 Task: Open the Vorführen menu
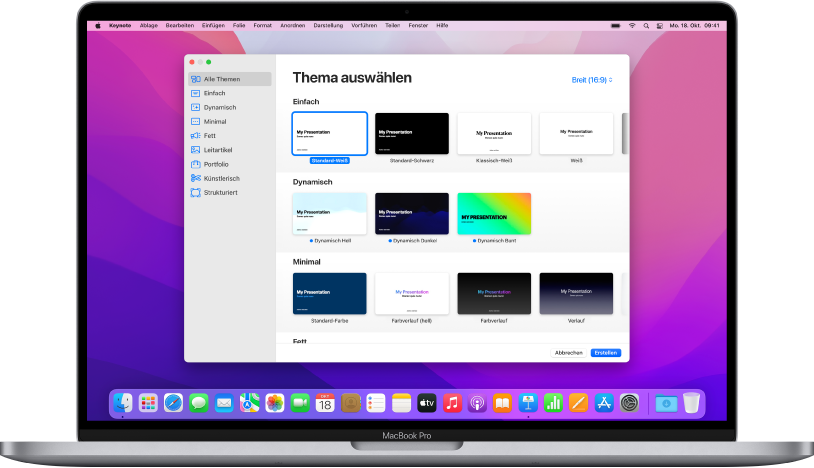(x=364, y=25)
